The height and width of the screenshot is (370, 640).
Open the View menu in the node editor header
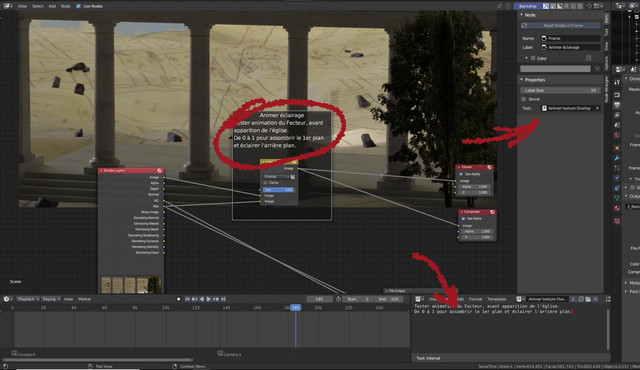point(22,6)
